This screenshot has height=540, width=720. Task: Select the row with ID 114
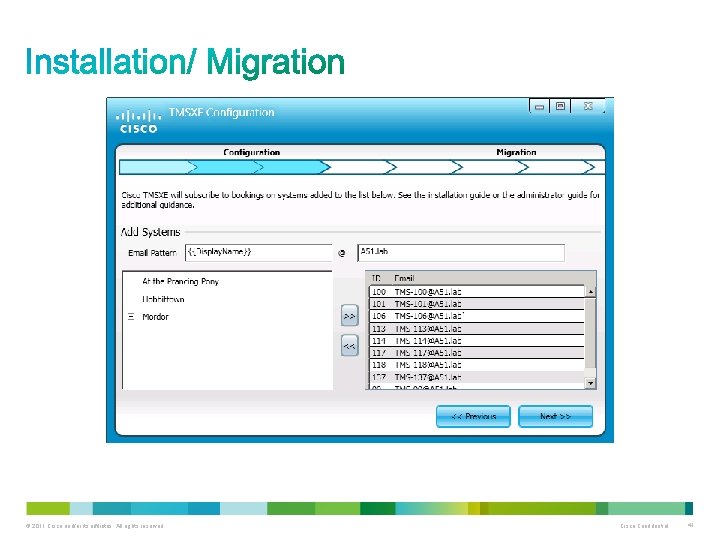(x=477, y=340)
